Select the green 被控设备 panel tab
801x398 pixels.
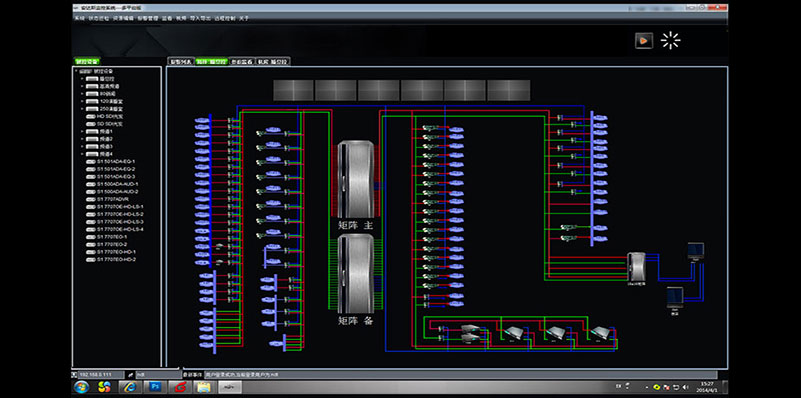(x=86, y=61)
